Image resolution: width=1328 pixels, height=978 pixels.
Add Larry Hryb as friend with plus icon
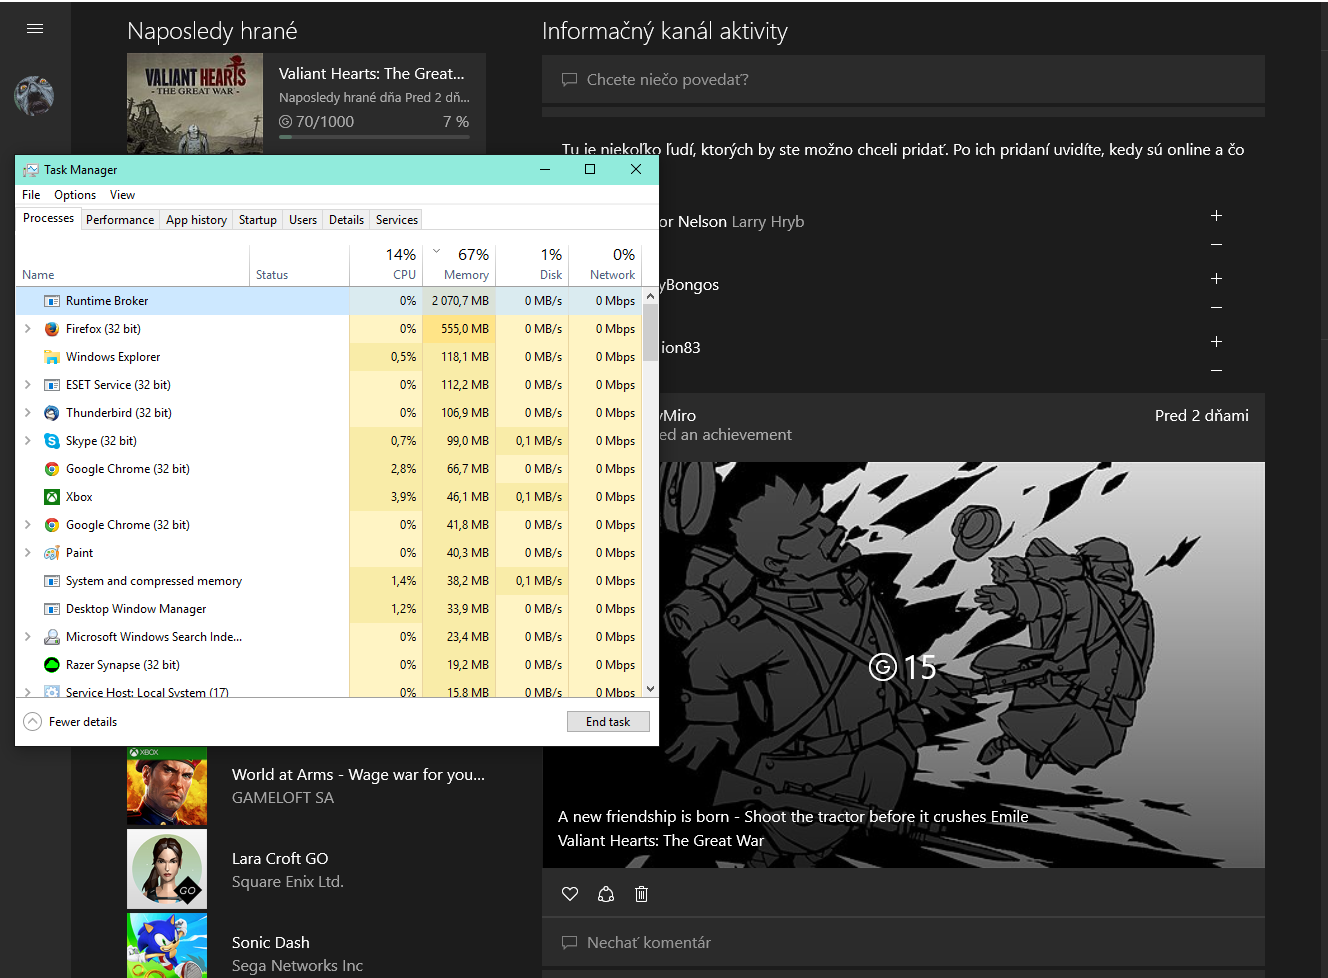click(x=1216, y=216)
